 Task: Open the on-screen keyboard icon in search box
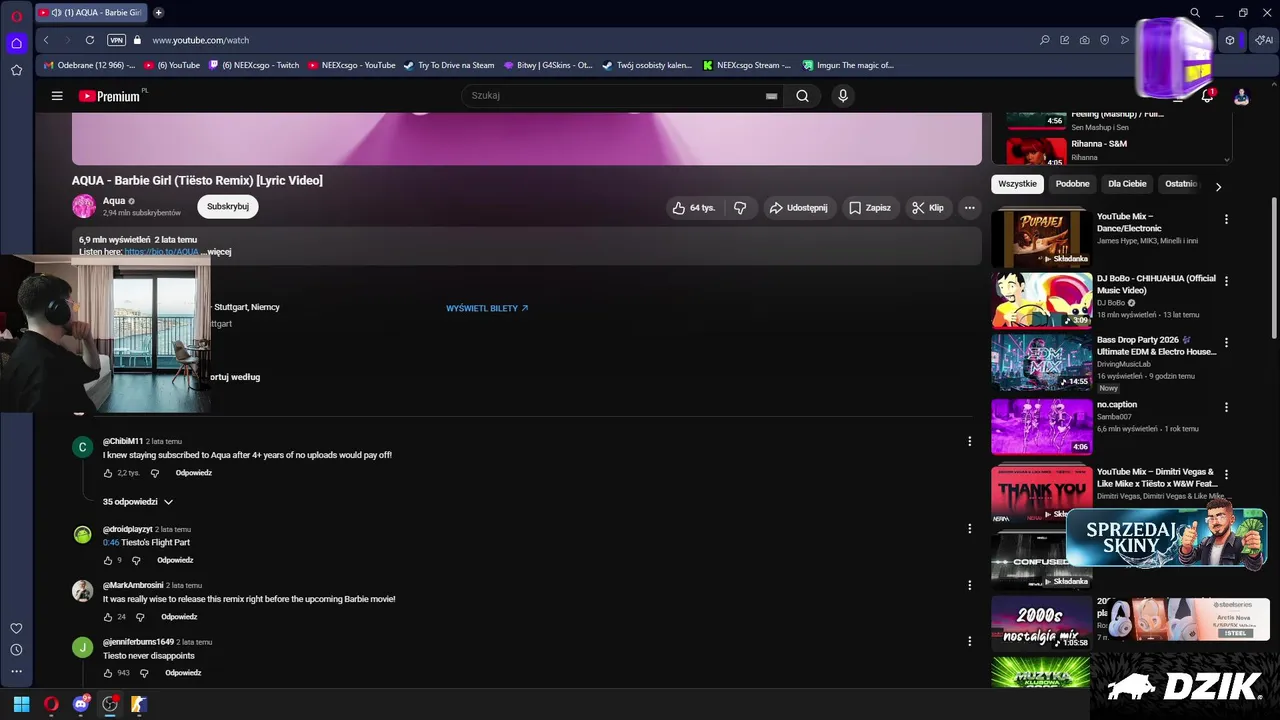point(771,96)
